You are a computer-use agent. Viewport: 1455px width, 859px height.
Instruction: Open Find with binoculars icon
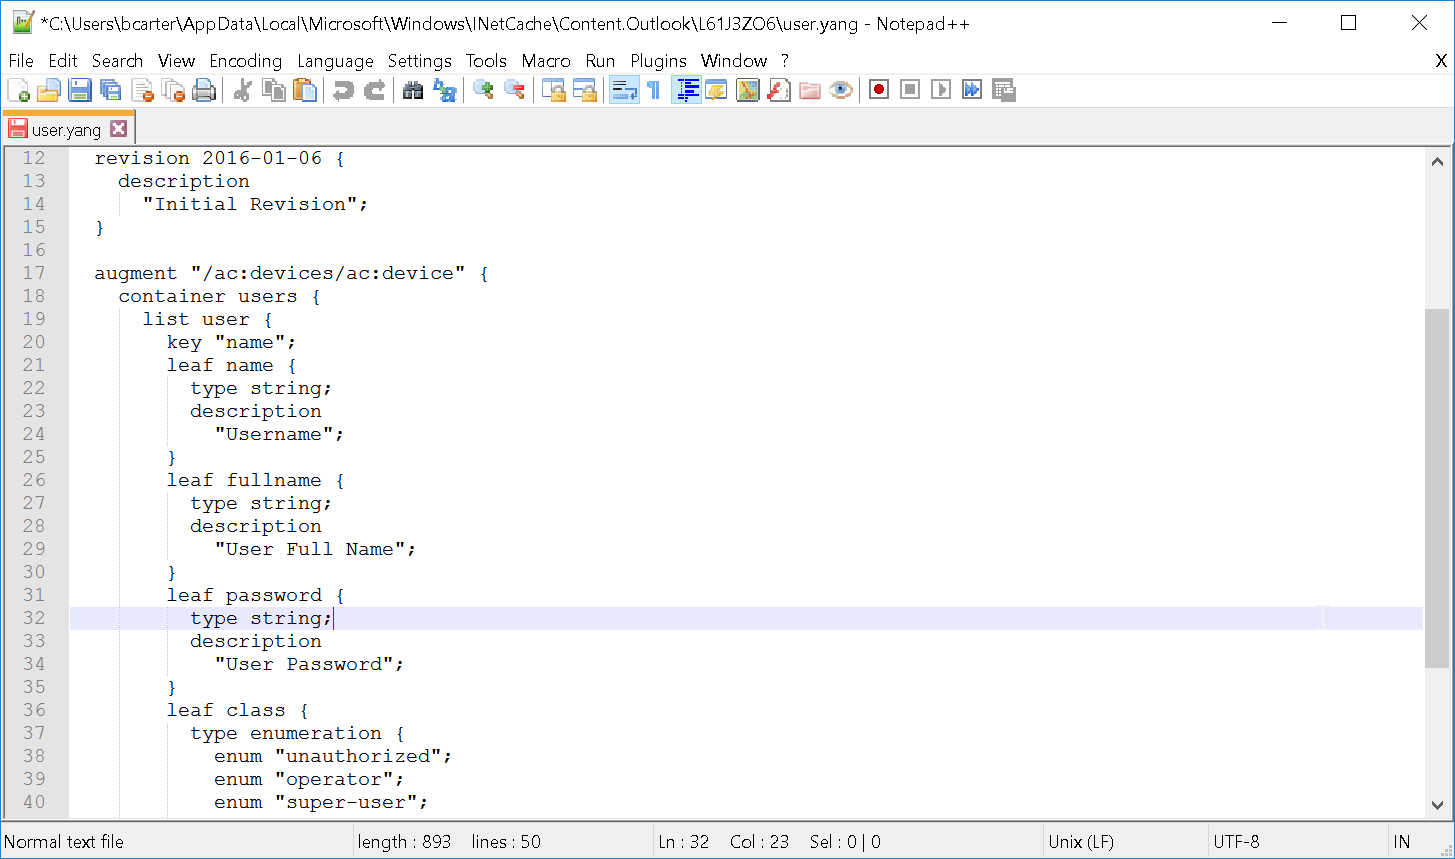413,90
